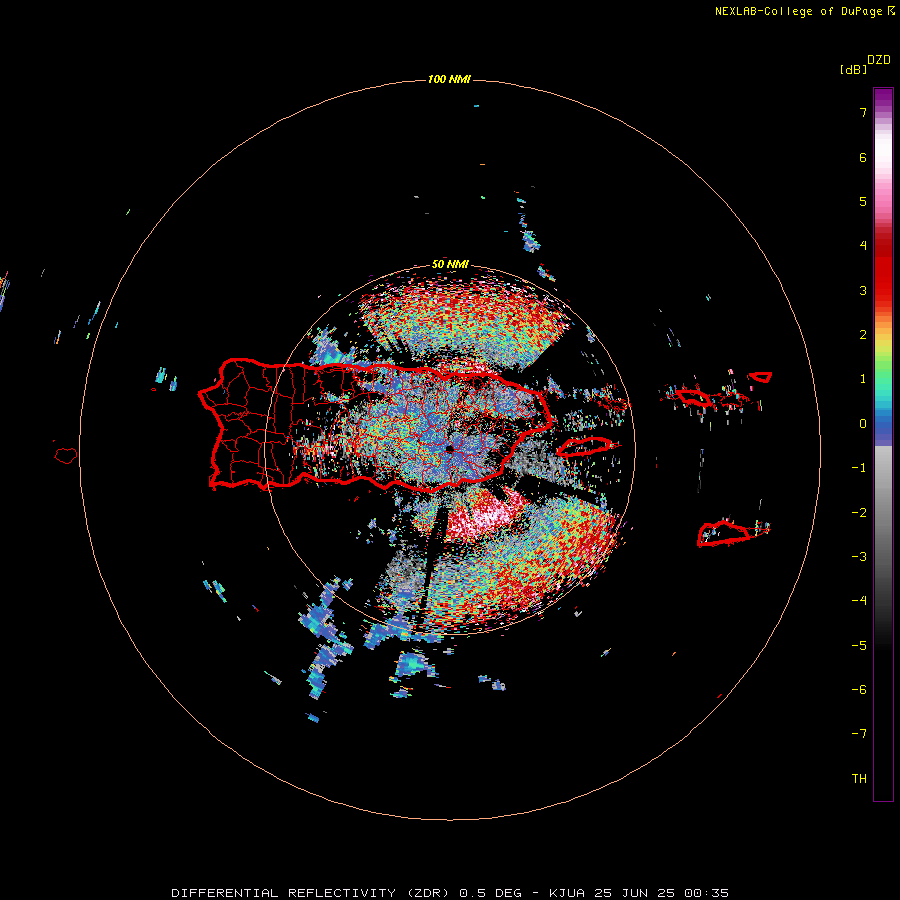Image resolution: width=900 pixels, height=900 pixels.
Task: Click the purple top of the color bar
Action: click(x=883, y=100)
